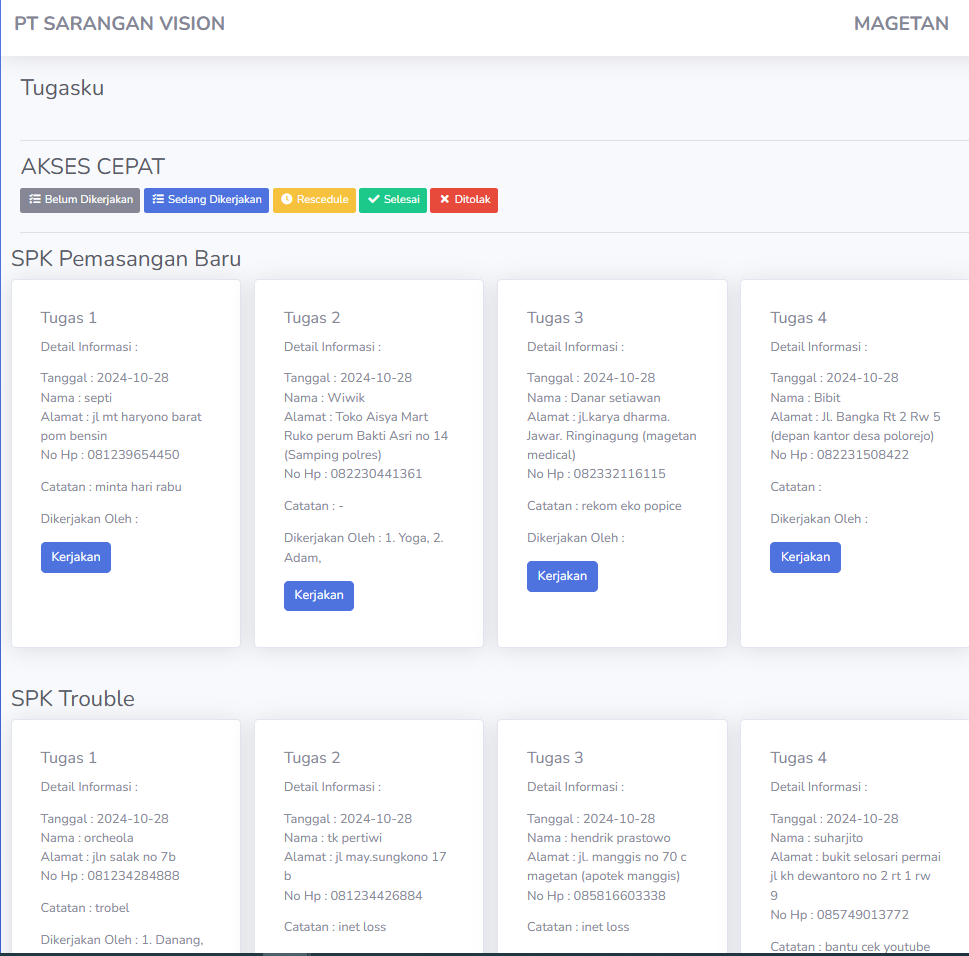Viewport: 969px width, 956px height.
Task: Select phone number 085749013772
Action: 863,915
